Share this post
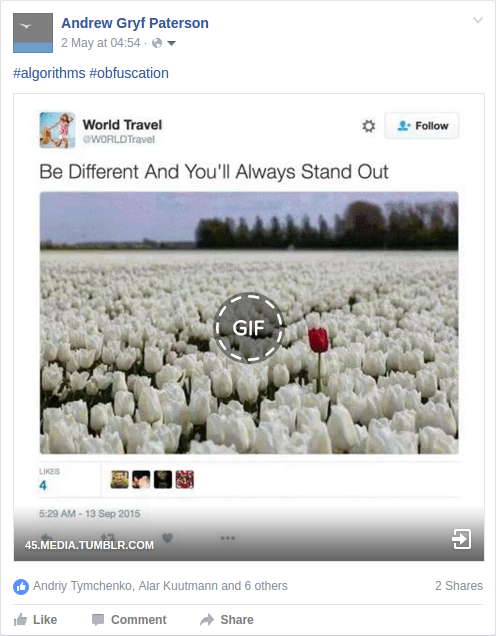 tap(227, 620)
